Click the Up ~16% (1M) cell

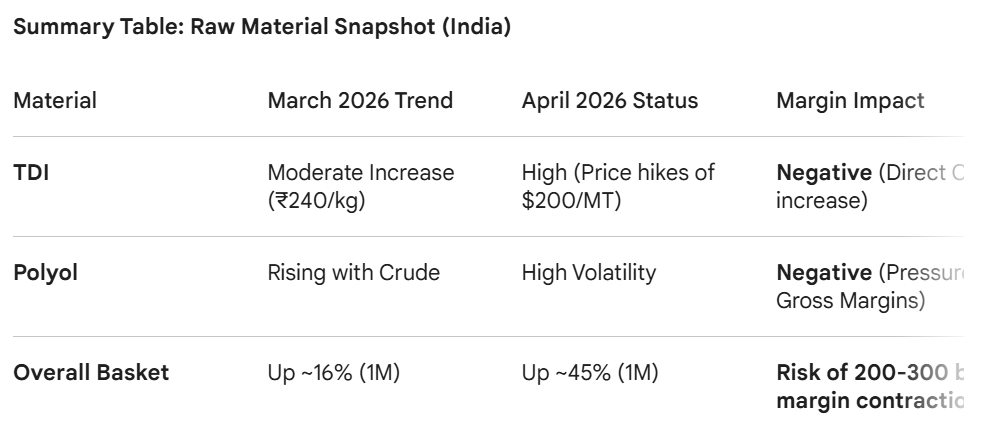334,373
